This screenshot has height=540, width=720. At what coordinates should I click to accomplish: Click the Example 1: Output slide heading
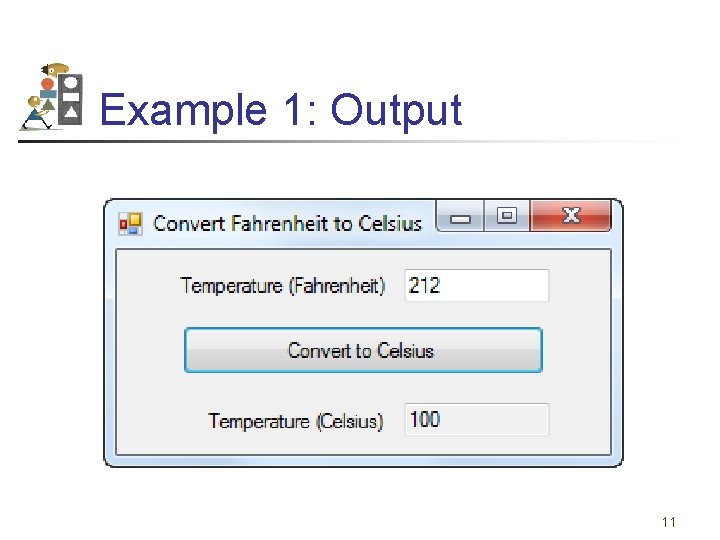pyautogui.click(x=281, y=110)
